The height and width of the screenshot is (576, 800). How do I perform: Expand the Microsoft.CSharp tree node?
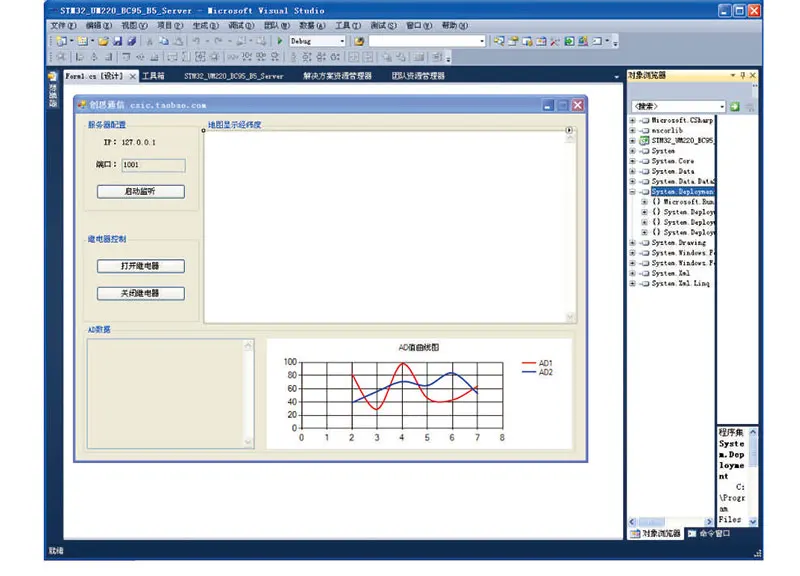633,120
